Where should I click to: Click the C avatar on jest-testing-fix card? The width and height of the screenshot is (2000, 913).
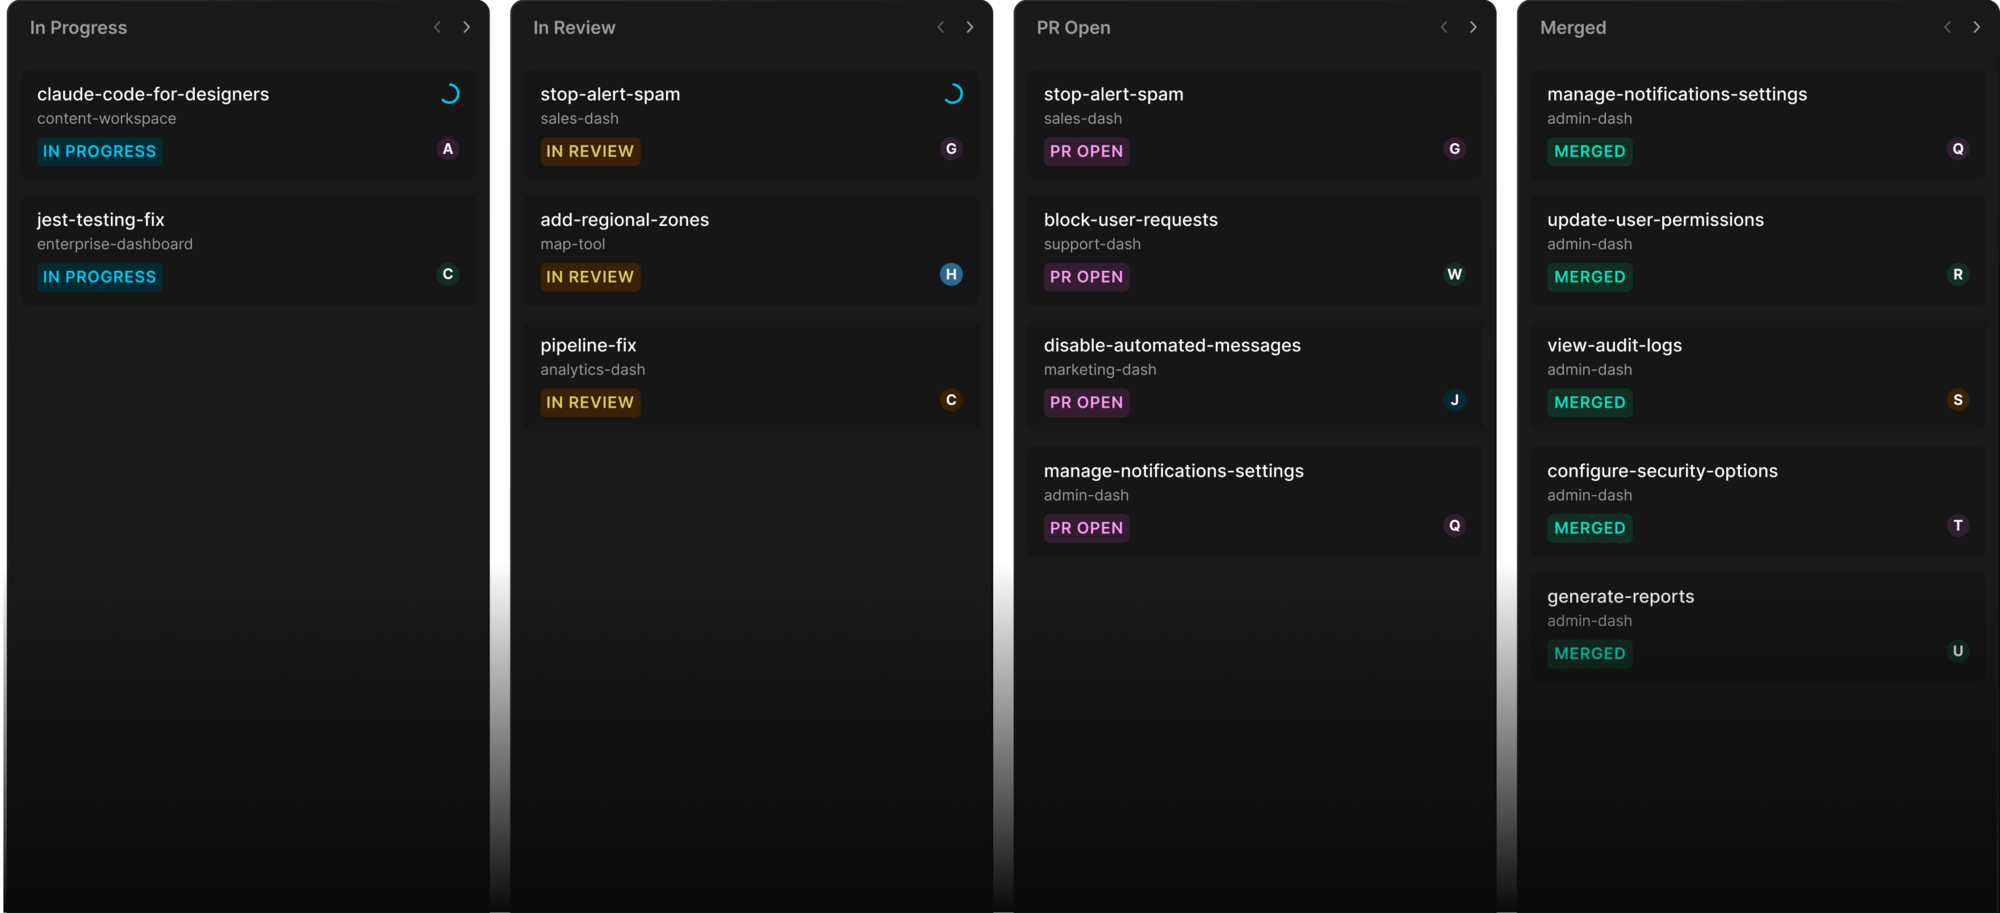pyautogui.click(x=448, y=274)
